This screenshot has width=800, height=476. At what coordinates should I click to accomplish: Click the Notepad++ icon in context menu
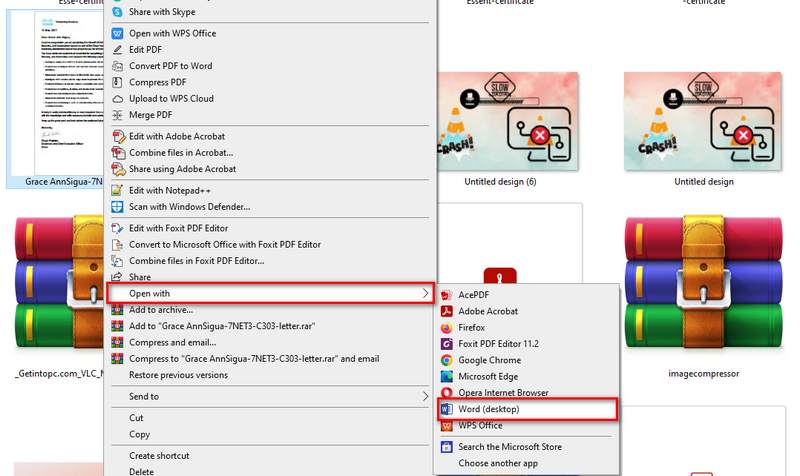[x=117, y=190]
